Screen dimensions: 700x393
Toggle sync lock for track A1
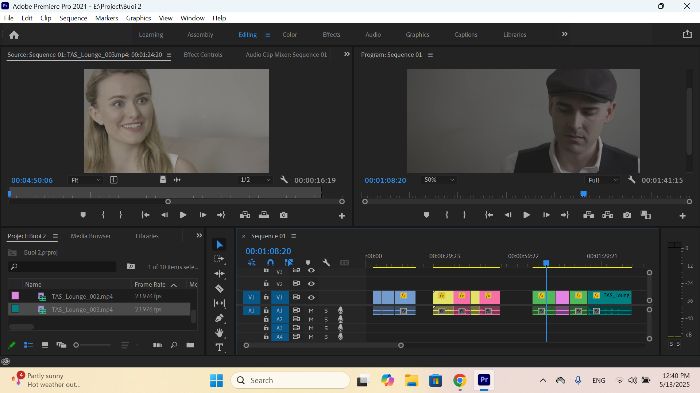pyautogui.click(x=296, y=310)
